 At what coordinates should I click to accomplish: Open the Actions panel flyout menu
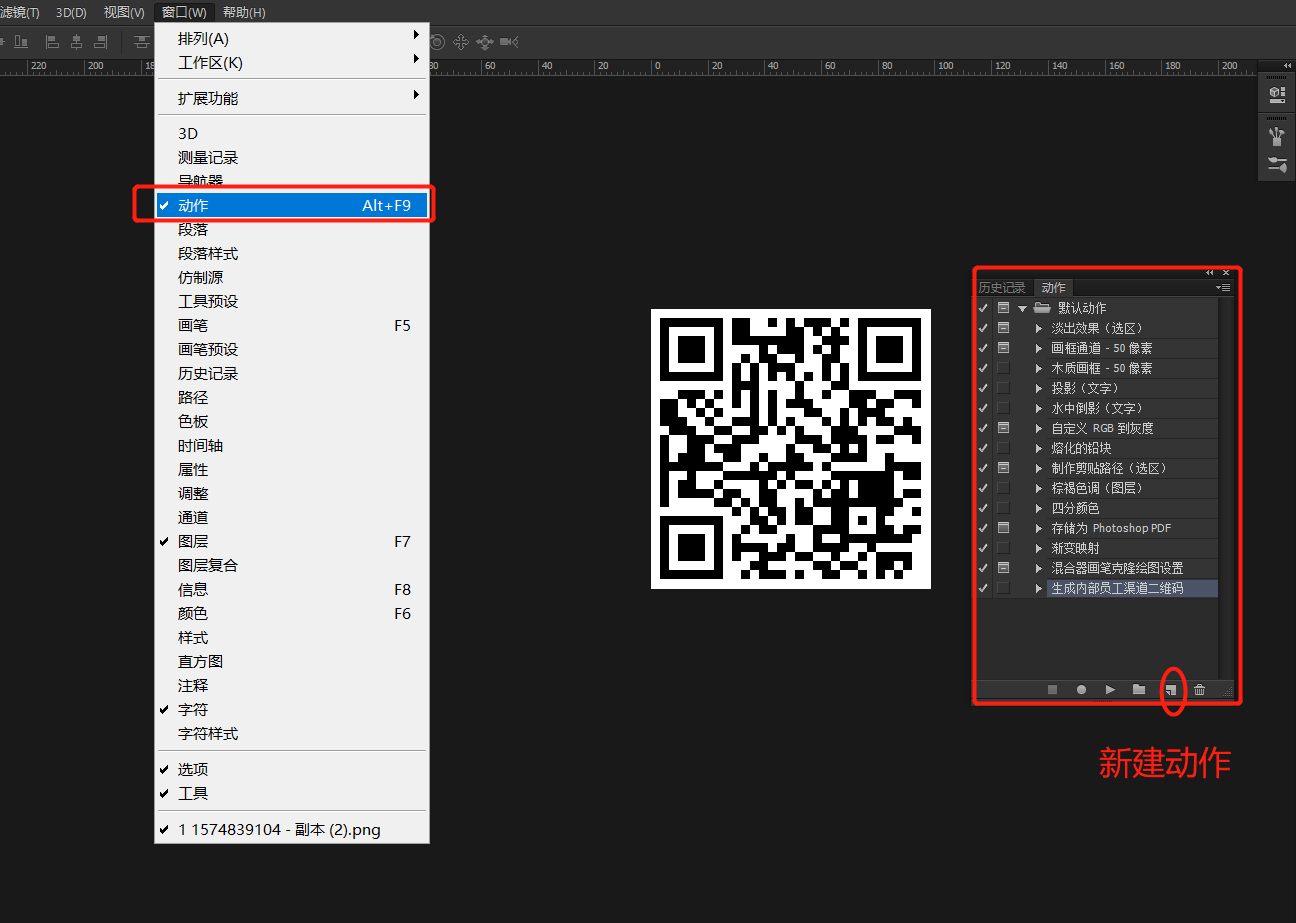1223,288
